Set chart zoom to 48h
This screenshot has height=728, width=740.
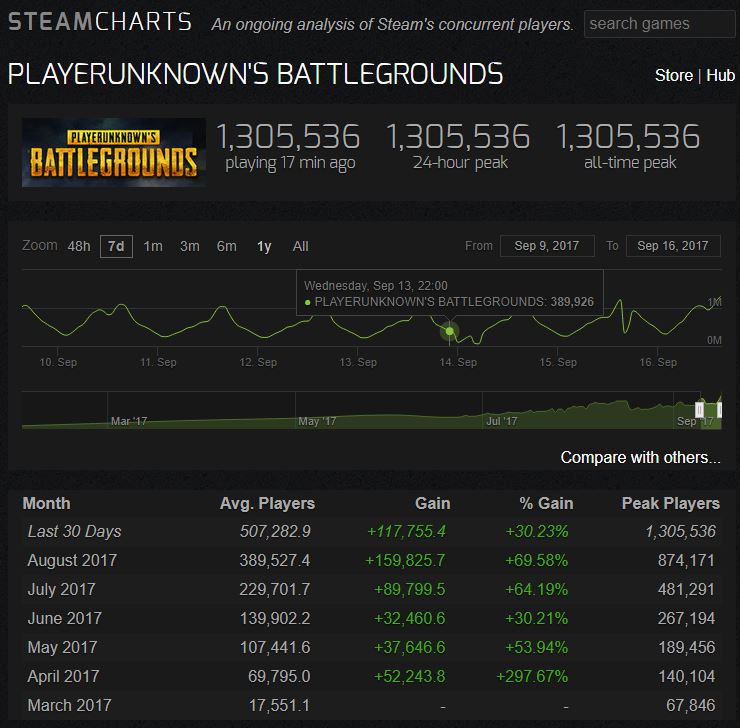[79, 246]
